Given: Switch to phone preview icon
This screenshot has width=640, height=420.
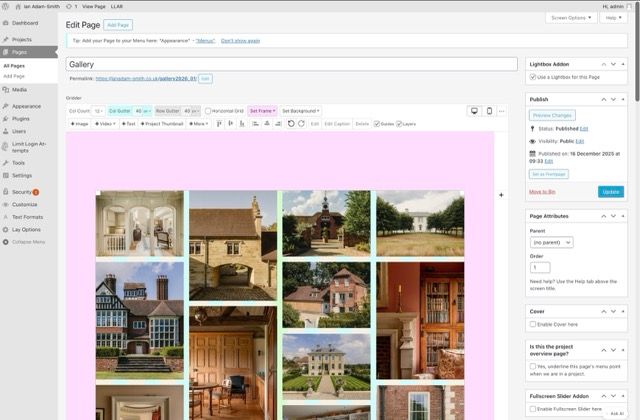Looking at the screenshot, I should (488, 111).
